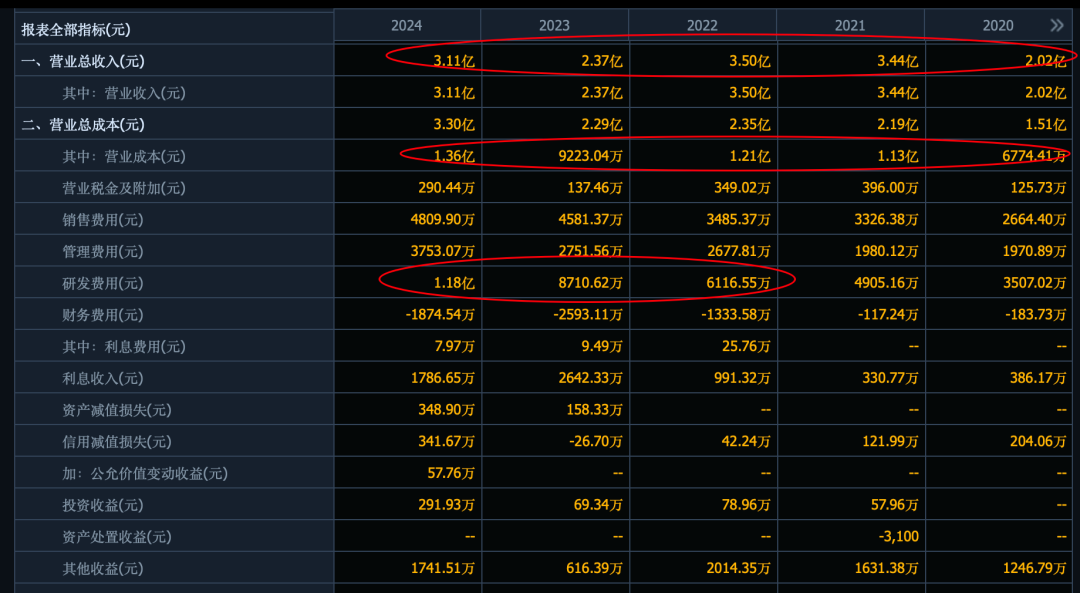
Task: Click the 销售费用 value 4581.37万
Action: tap(591, 220)
